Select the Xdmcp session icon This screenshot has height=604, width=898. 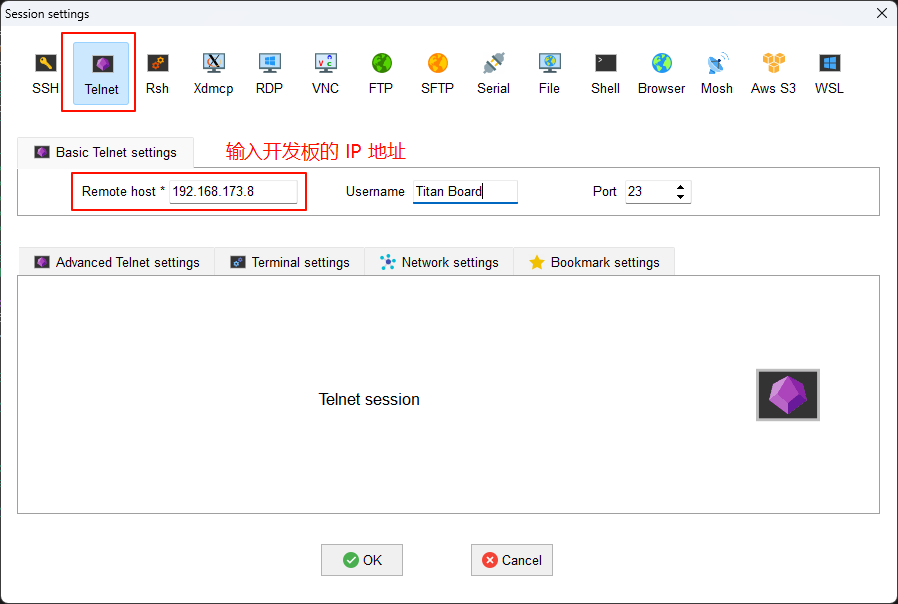[213, 73]
